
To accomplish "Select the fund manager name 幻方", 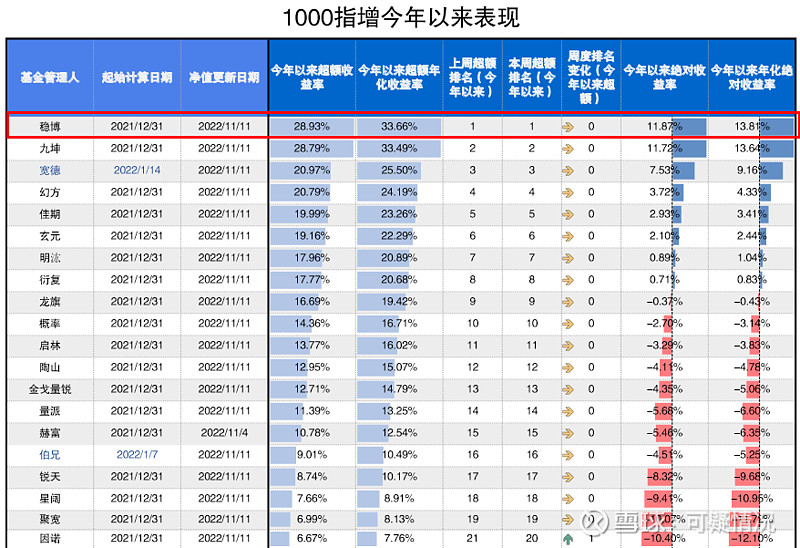I will click(50, 192).
